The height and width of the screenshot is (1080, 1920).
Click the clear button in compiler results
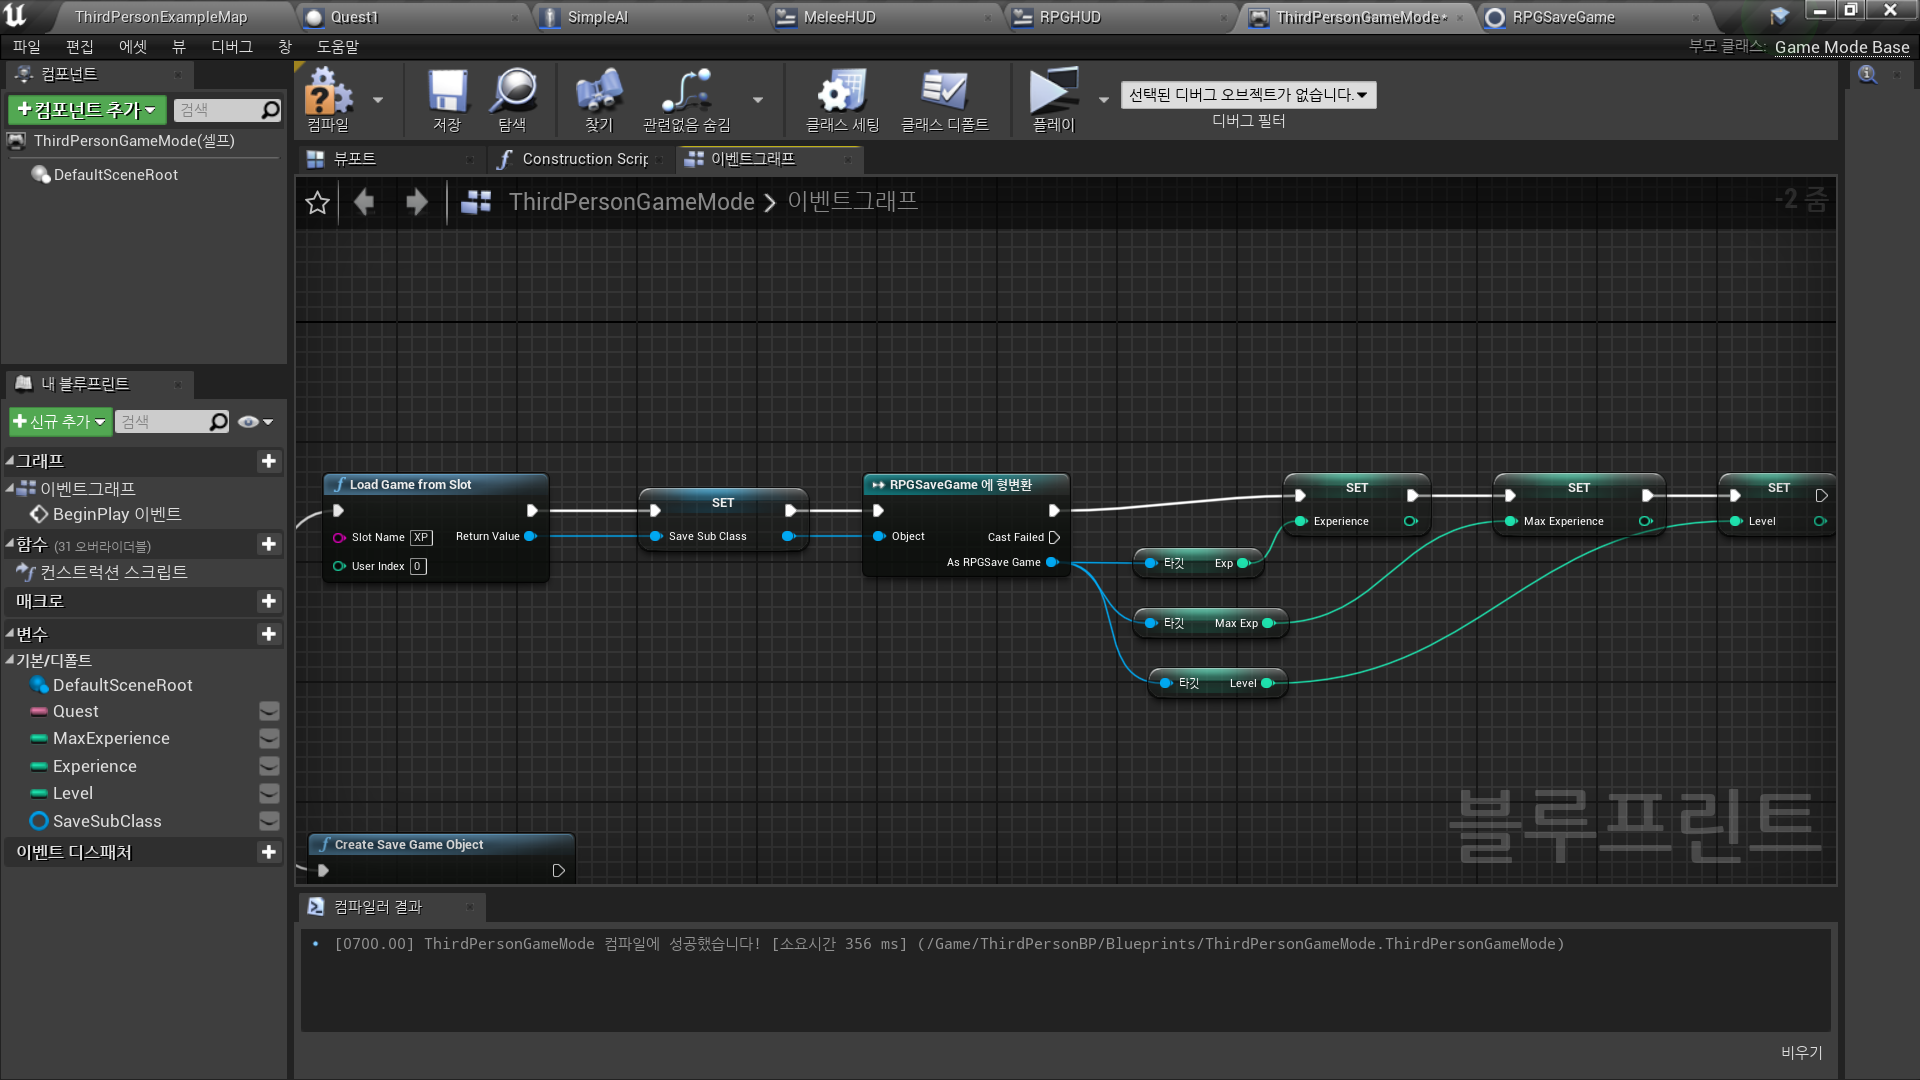(1801, 1052)
